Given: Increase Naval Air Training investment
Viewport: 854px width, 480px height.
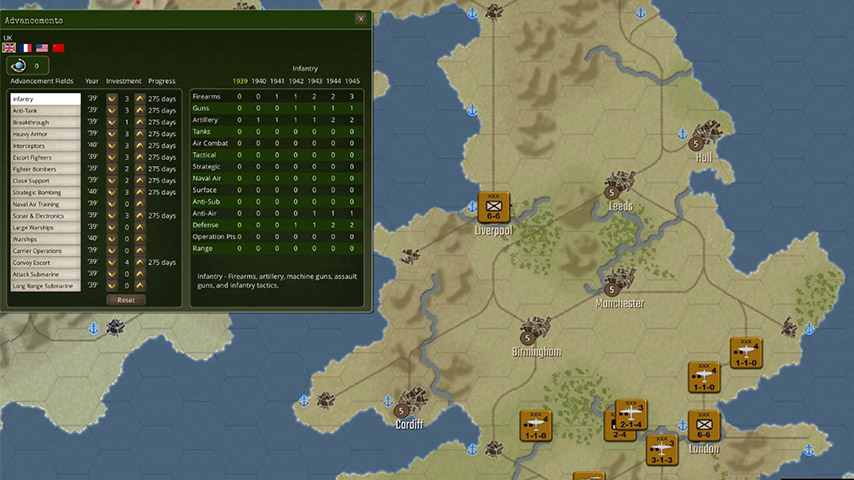Looking at the screenshot, I should pyautogui.click(x=140, y=204).
